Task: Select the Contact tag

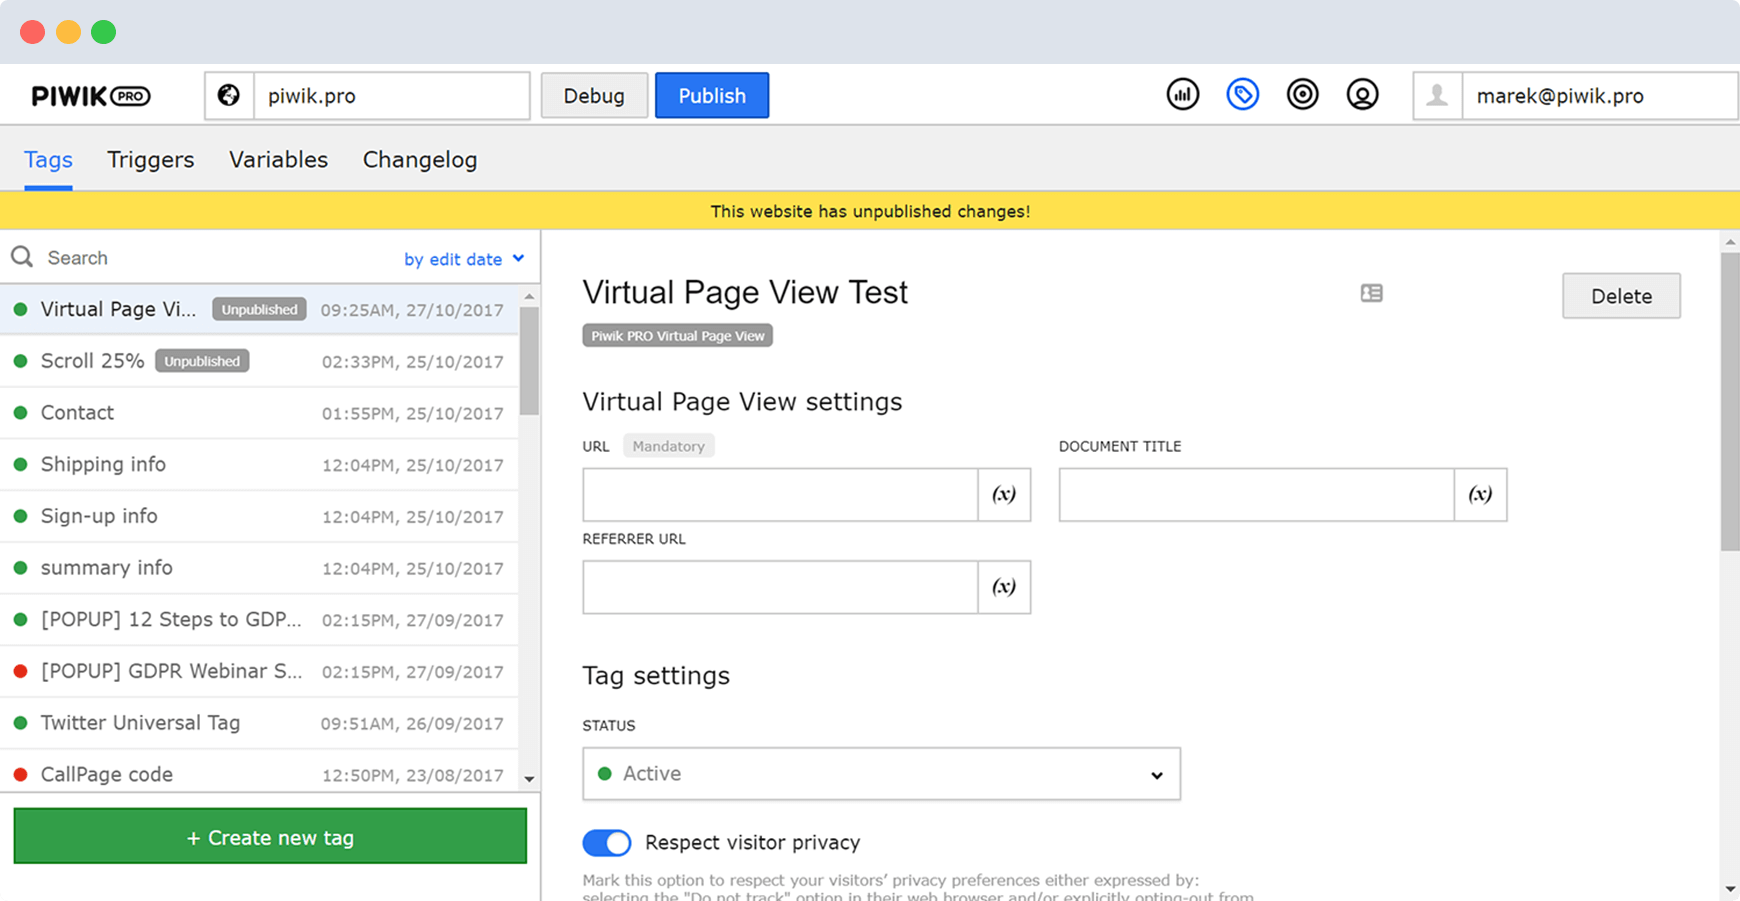Action: point(259,413)
